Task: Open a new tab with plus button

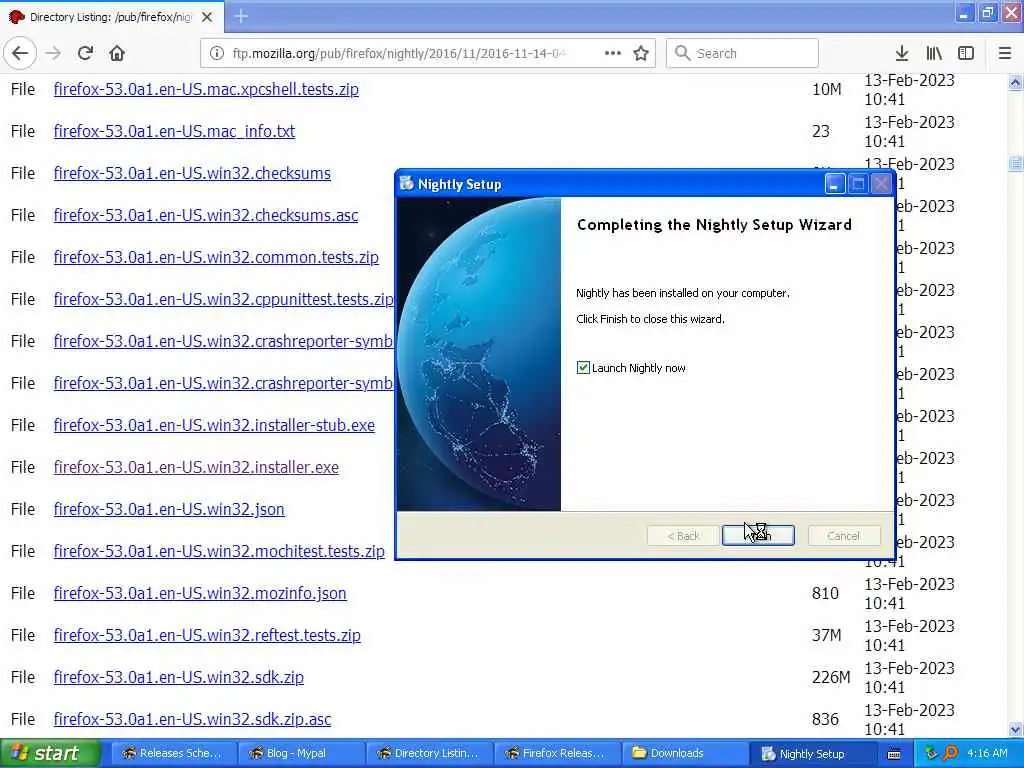Action: (x=241, y=16)
